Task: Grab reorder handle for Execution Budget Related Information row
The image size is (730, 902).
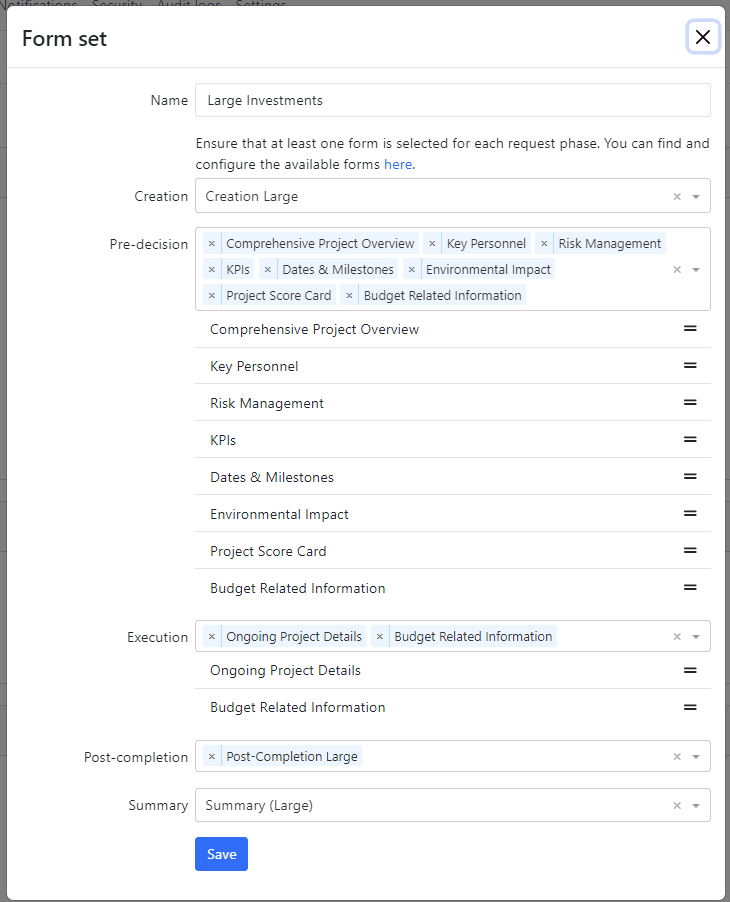Action: 690,708
